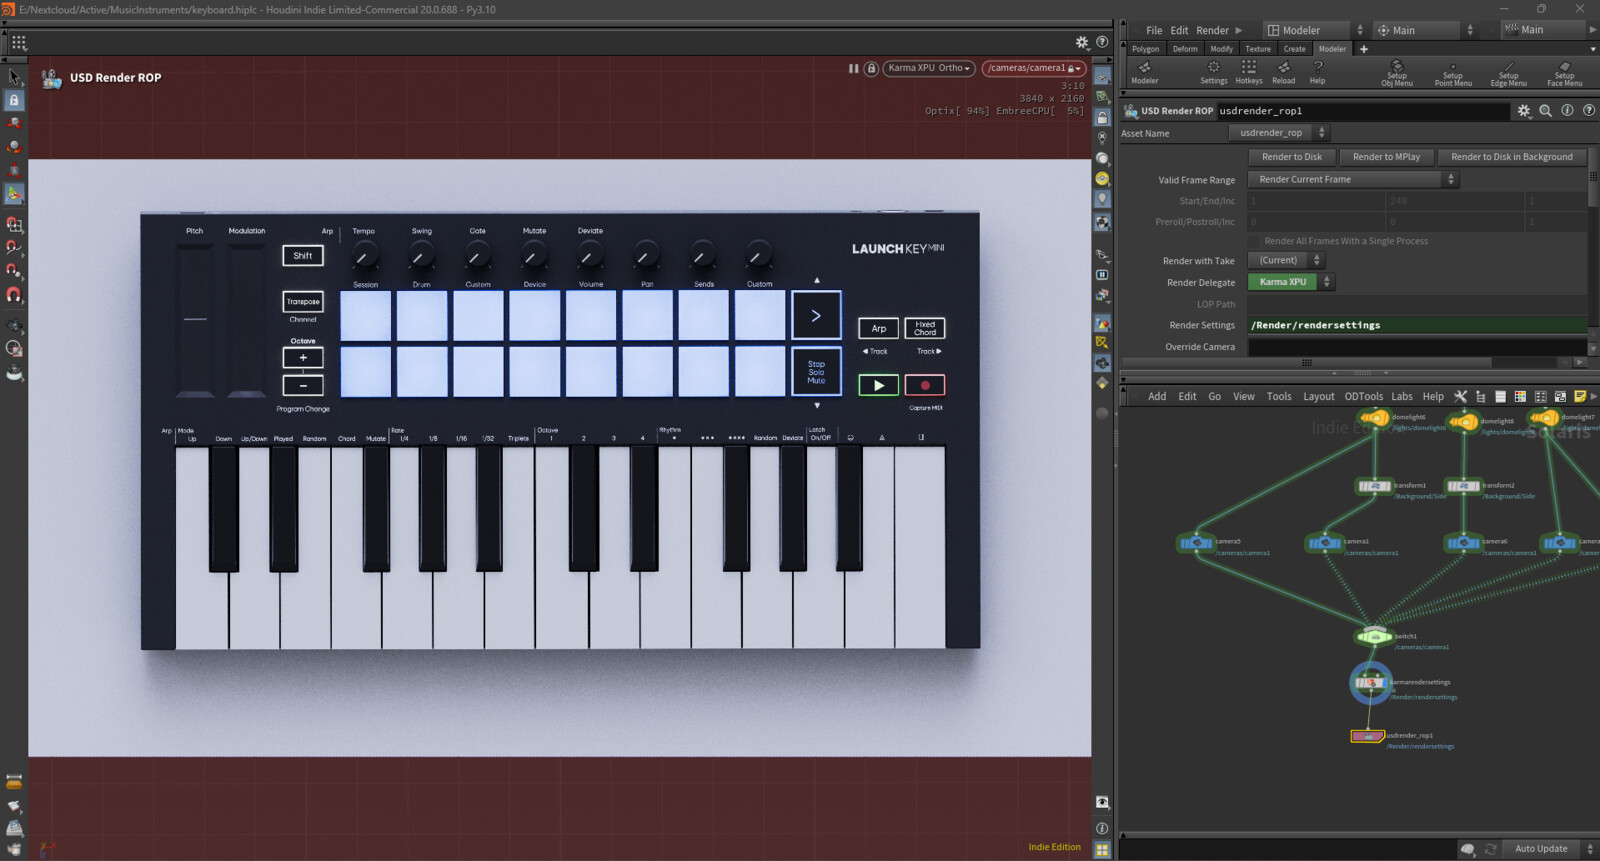Click Setup Obj Menu shelf tool
The image size is (1600, 861).
1397,73
